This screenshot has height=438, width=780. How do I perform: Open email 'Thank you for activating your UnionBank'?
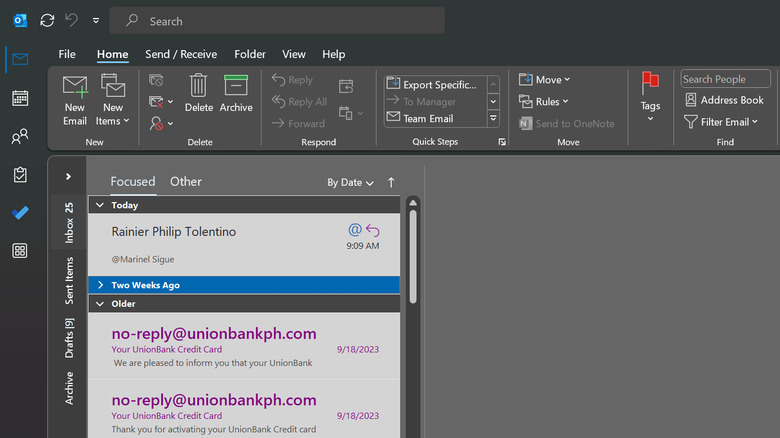pos(244,410)
